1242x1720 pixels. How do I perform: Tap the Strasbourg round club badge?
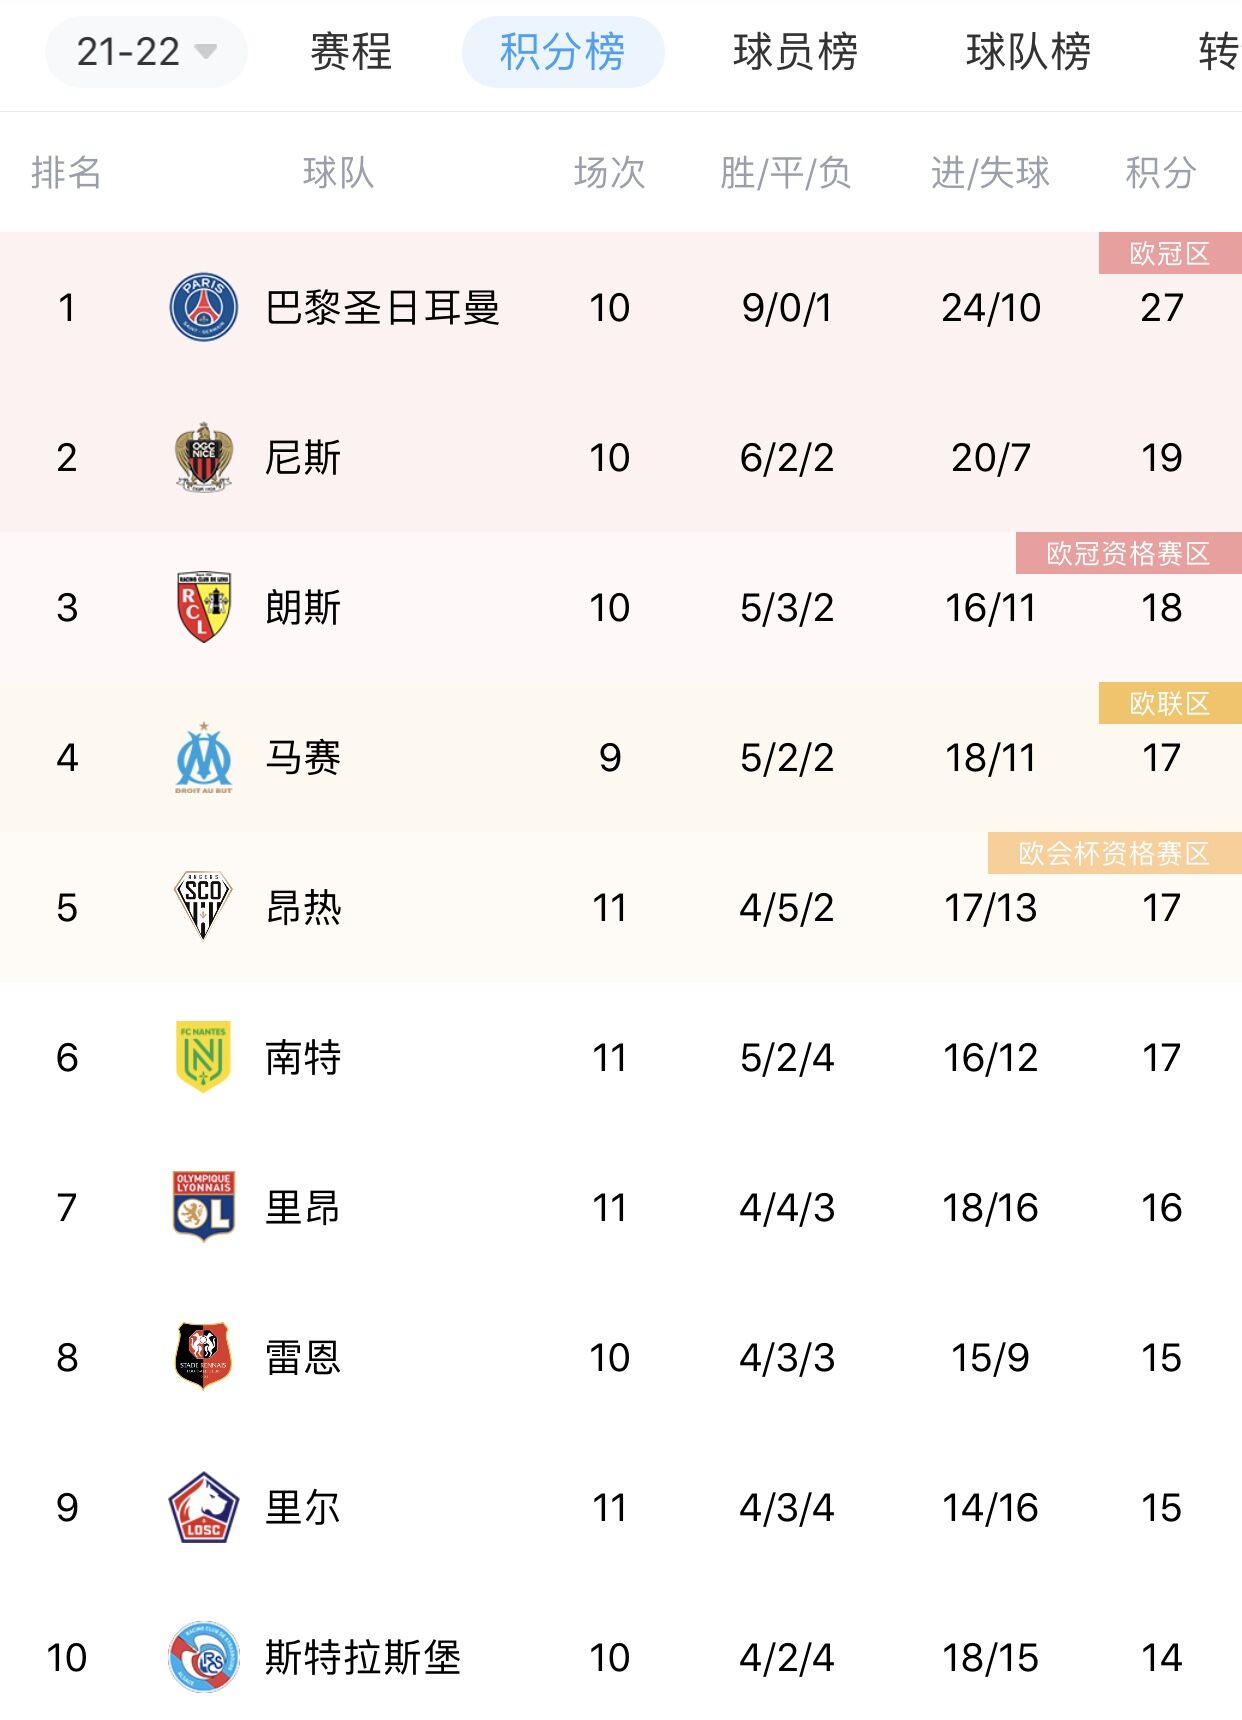[204, 1657]
